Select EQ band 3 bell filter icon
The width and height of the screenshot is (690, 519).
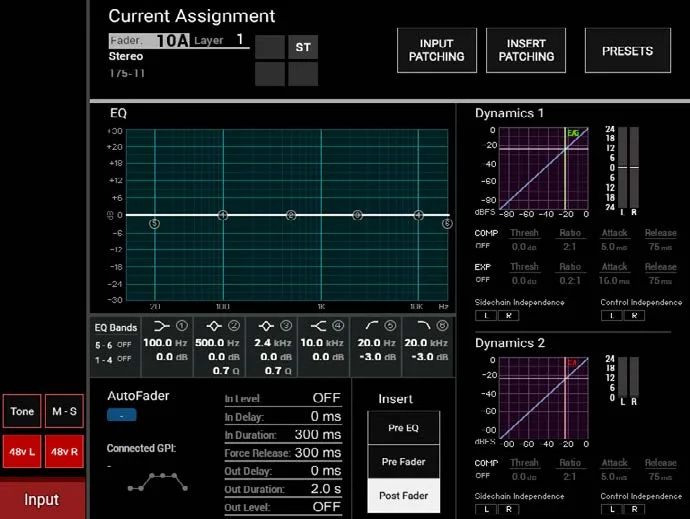point(266,326)
